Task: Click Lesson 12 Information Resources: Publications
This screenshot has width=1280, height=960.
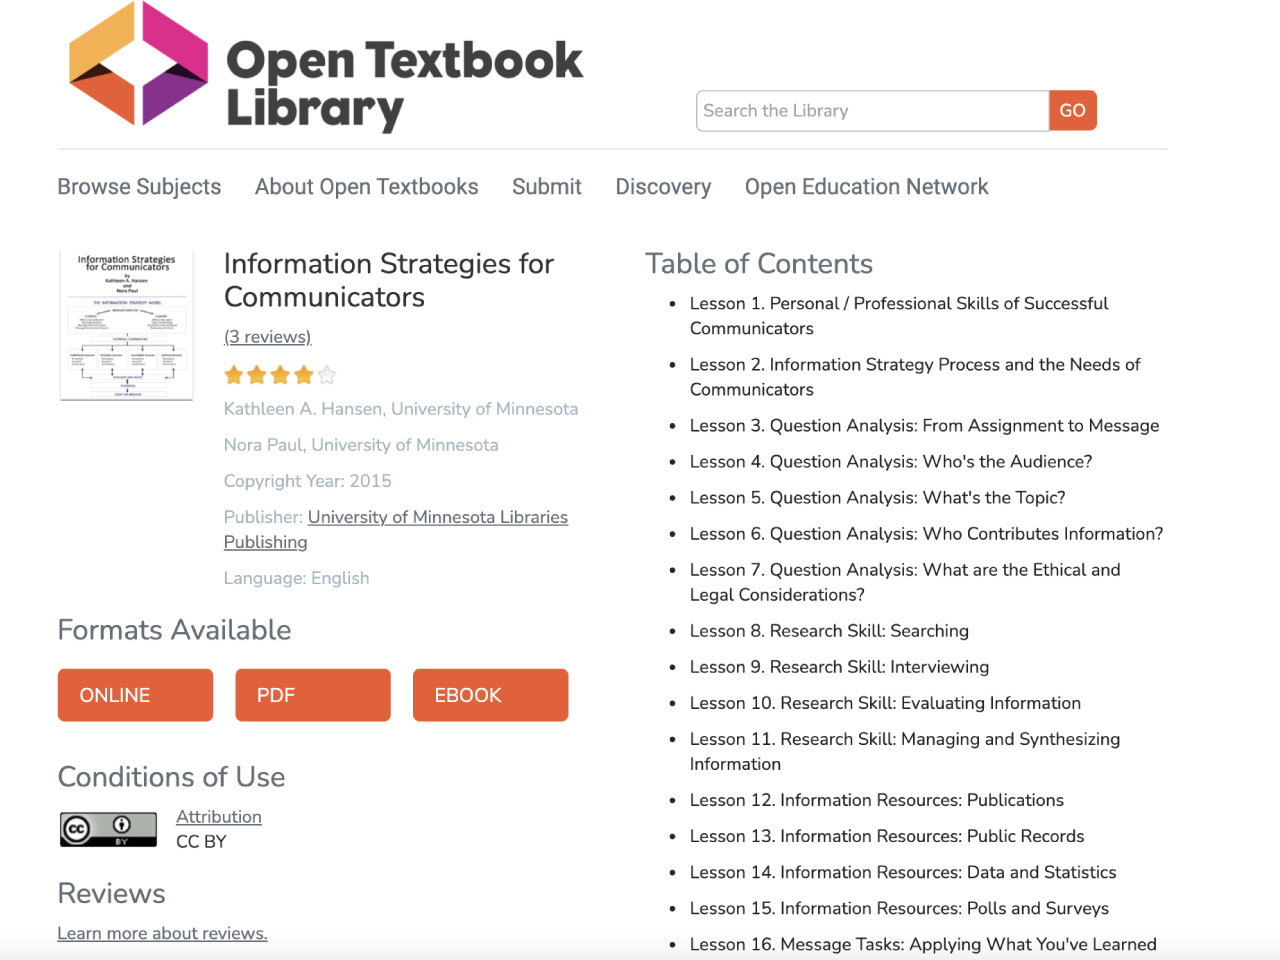Action: click(x=877, y=800)
